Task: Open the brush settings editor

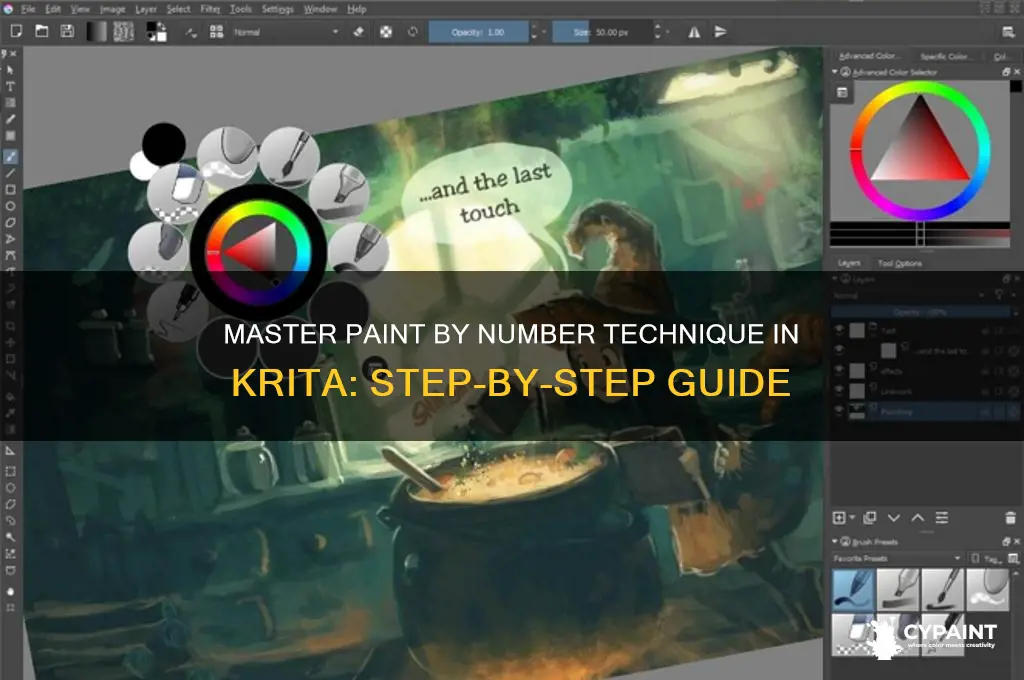Action: tap(191, 32)
